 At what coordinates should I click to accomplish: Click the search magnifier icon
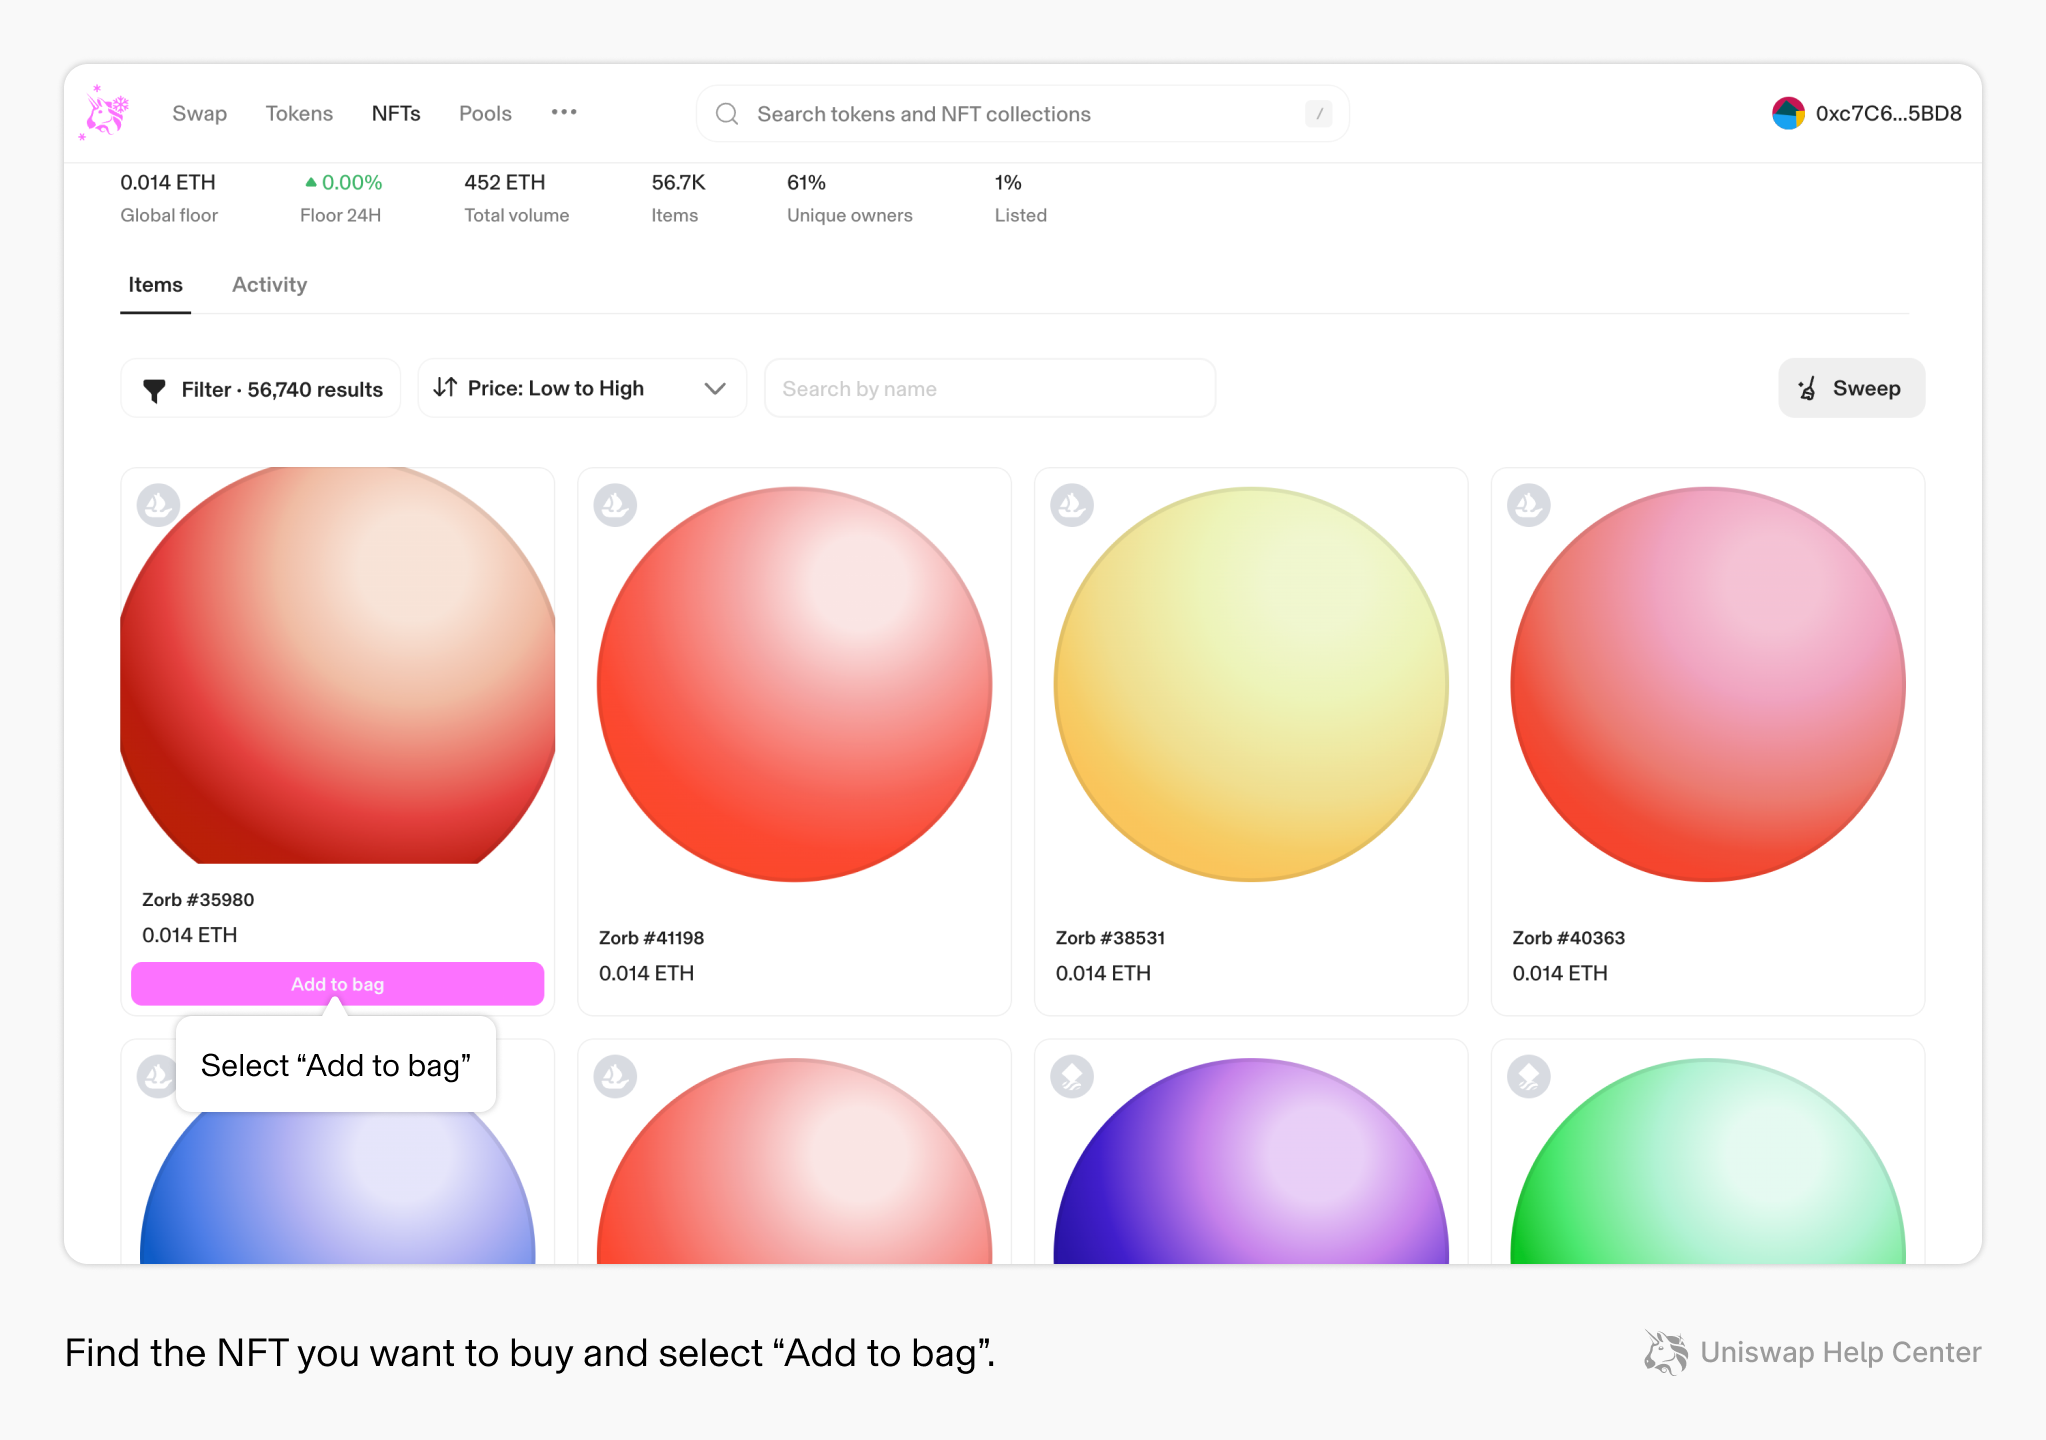click(728, 114)
